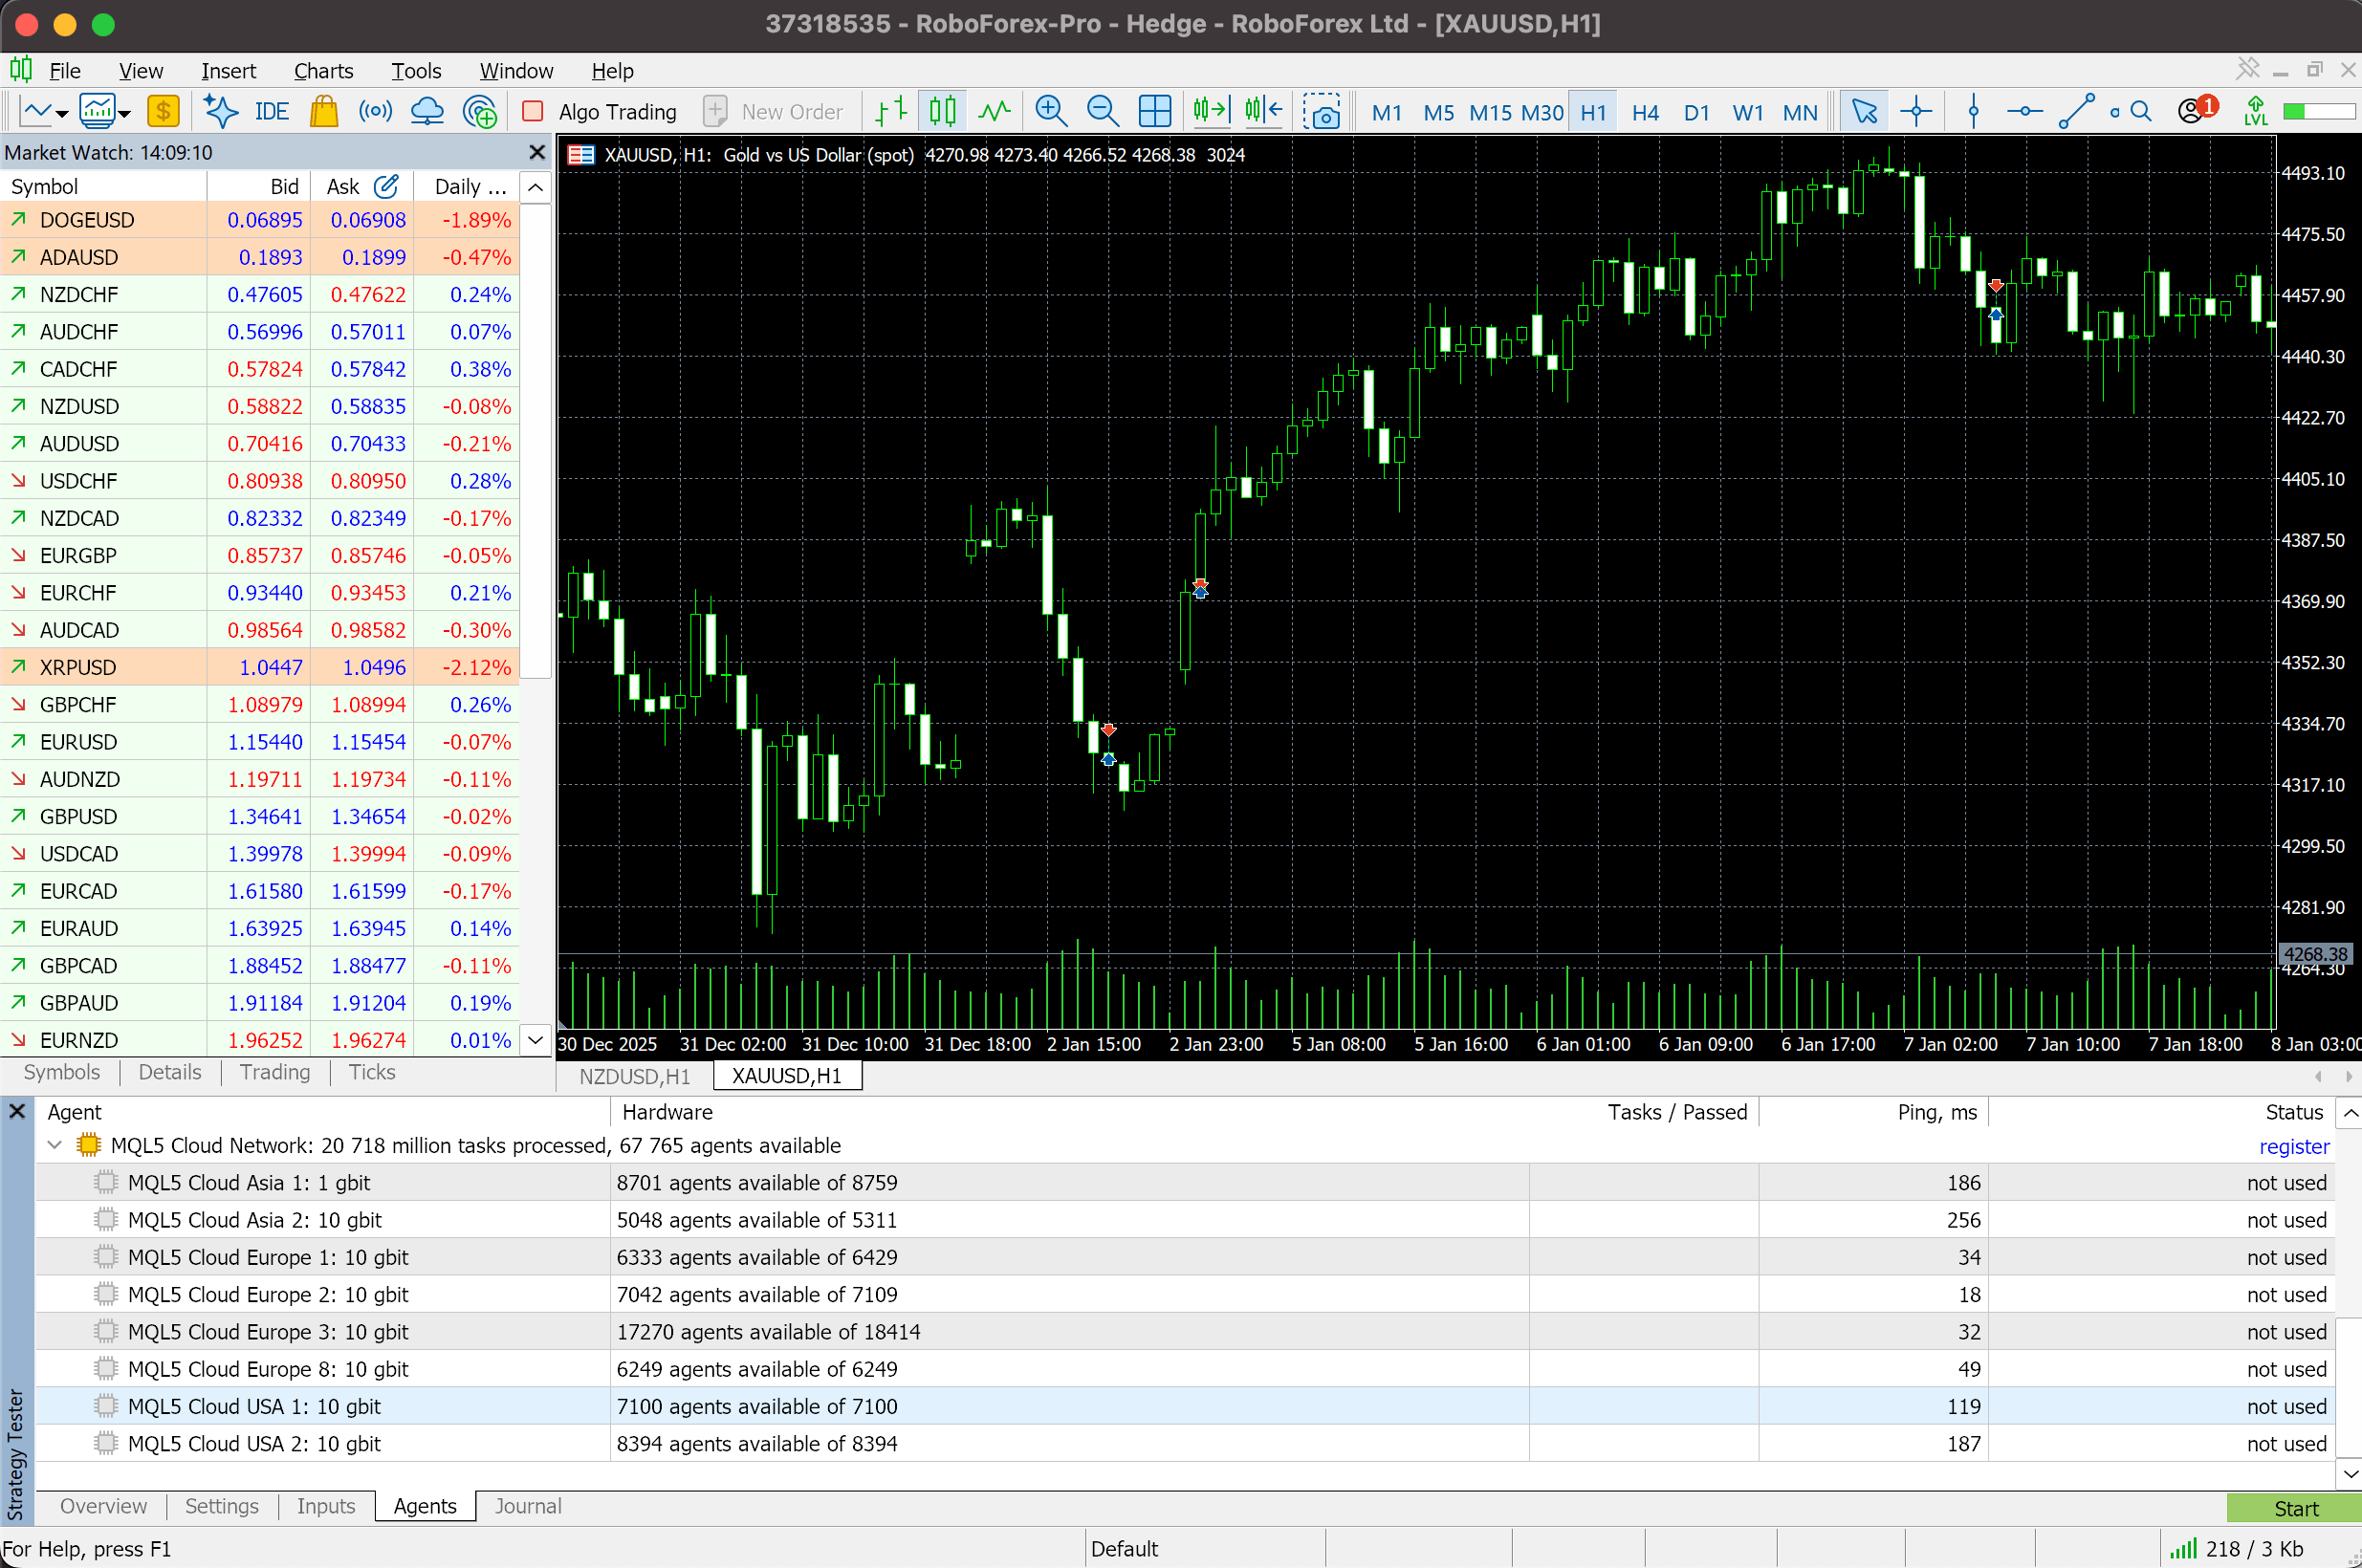Open the account profile notification icon
Screen dimensions: 2362x1568
2197,109
